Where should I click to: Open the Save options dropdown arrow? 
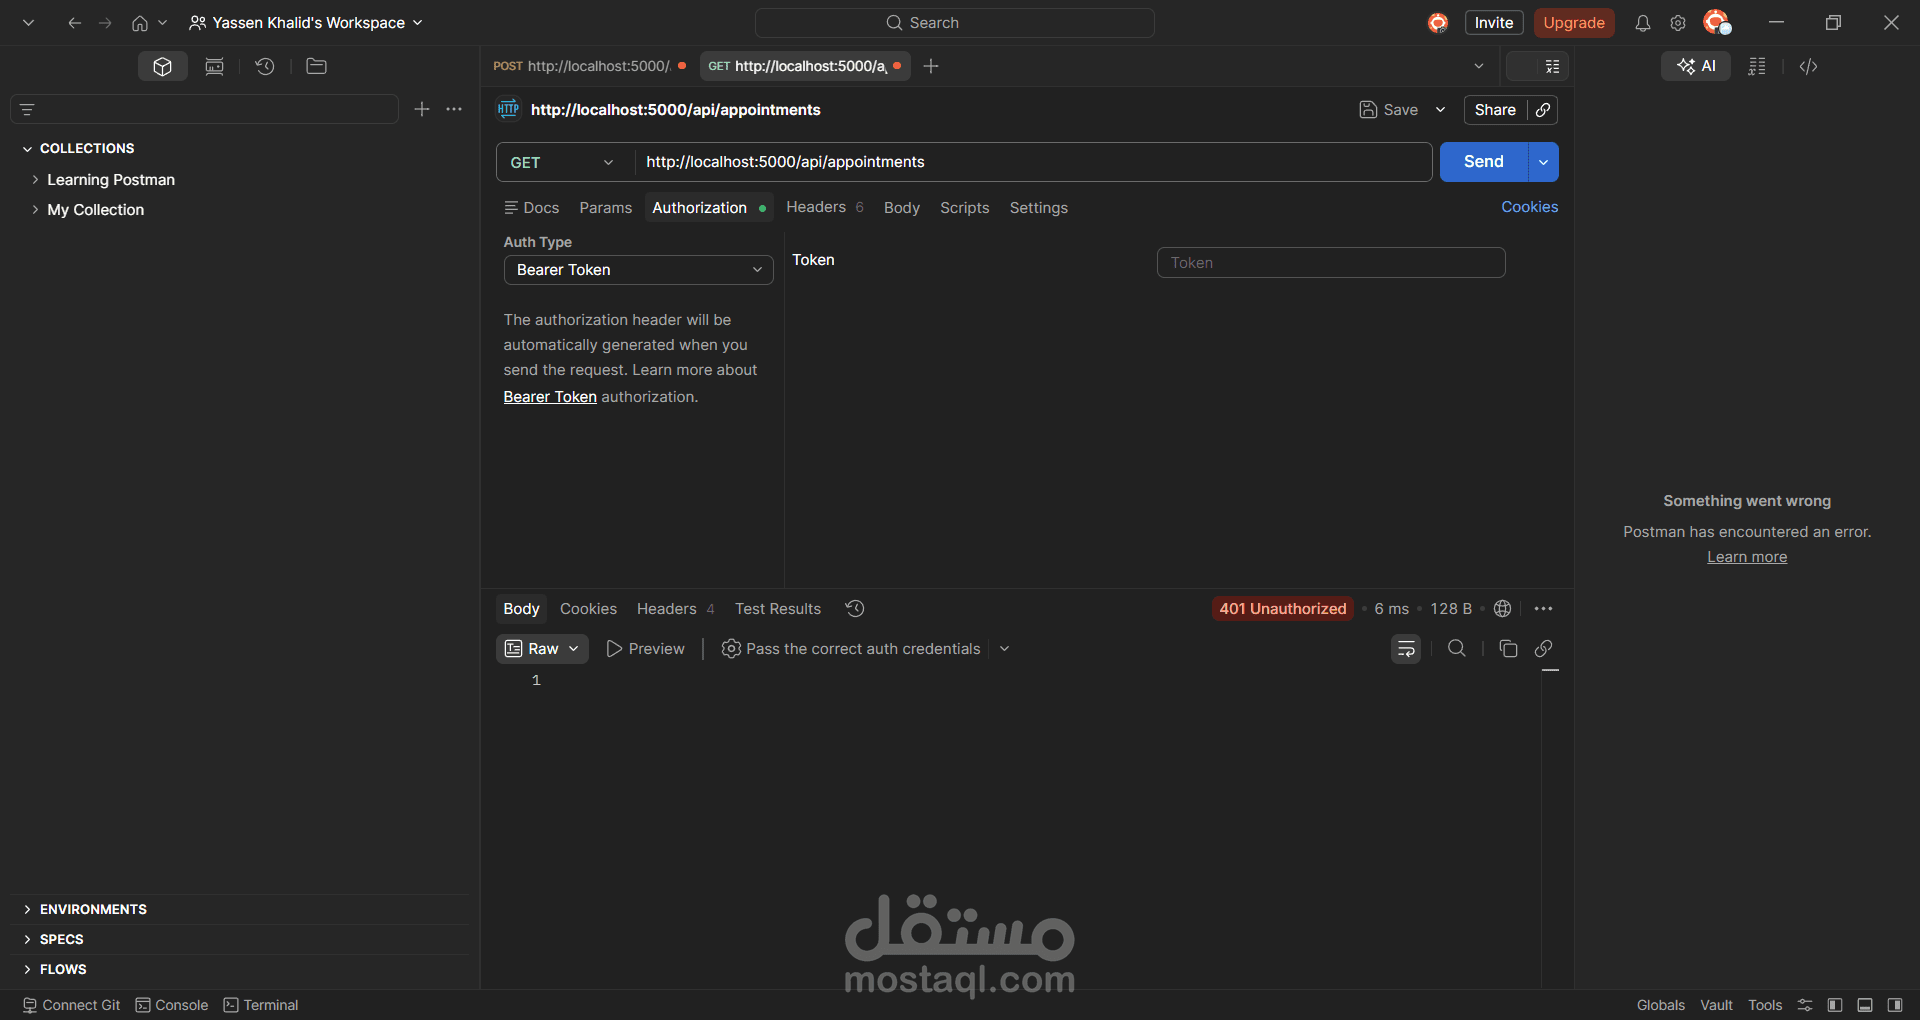click(x=1440, y=110)
